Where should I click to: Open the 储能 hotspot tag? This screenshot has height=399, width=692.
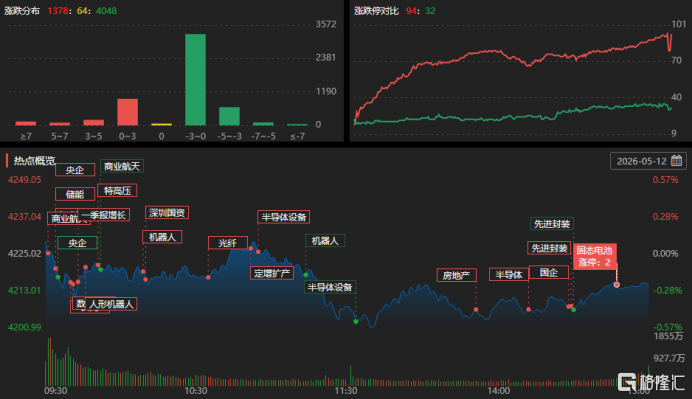(75, 194)
